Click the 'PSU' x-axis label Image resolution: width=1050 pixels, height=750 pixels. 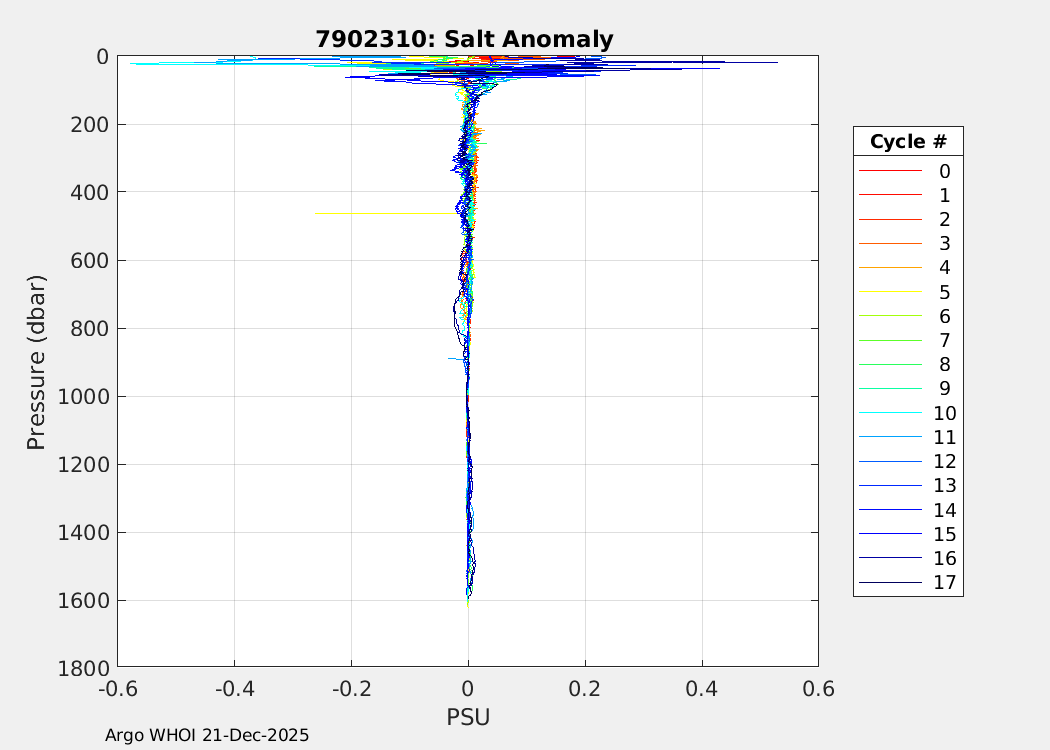pos(467,717)
